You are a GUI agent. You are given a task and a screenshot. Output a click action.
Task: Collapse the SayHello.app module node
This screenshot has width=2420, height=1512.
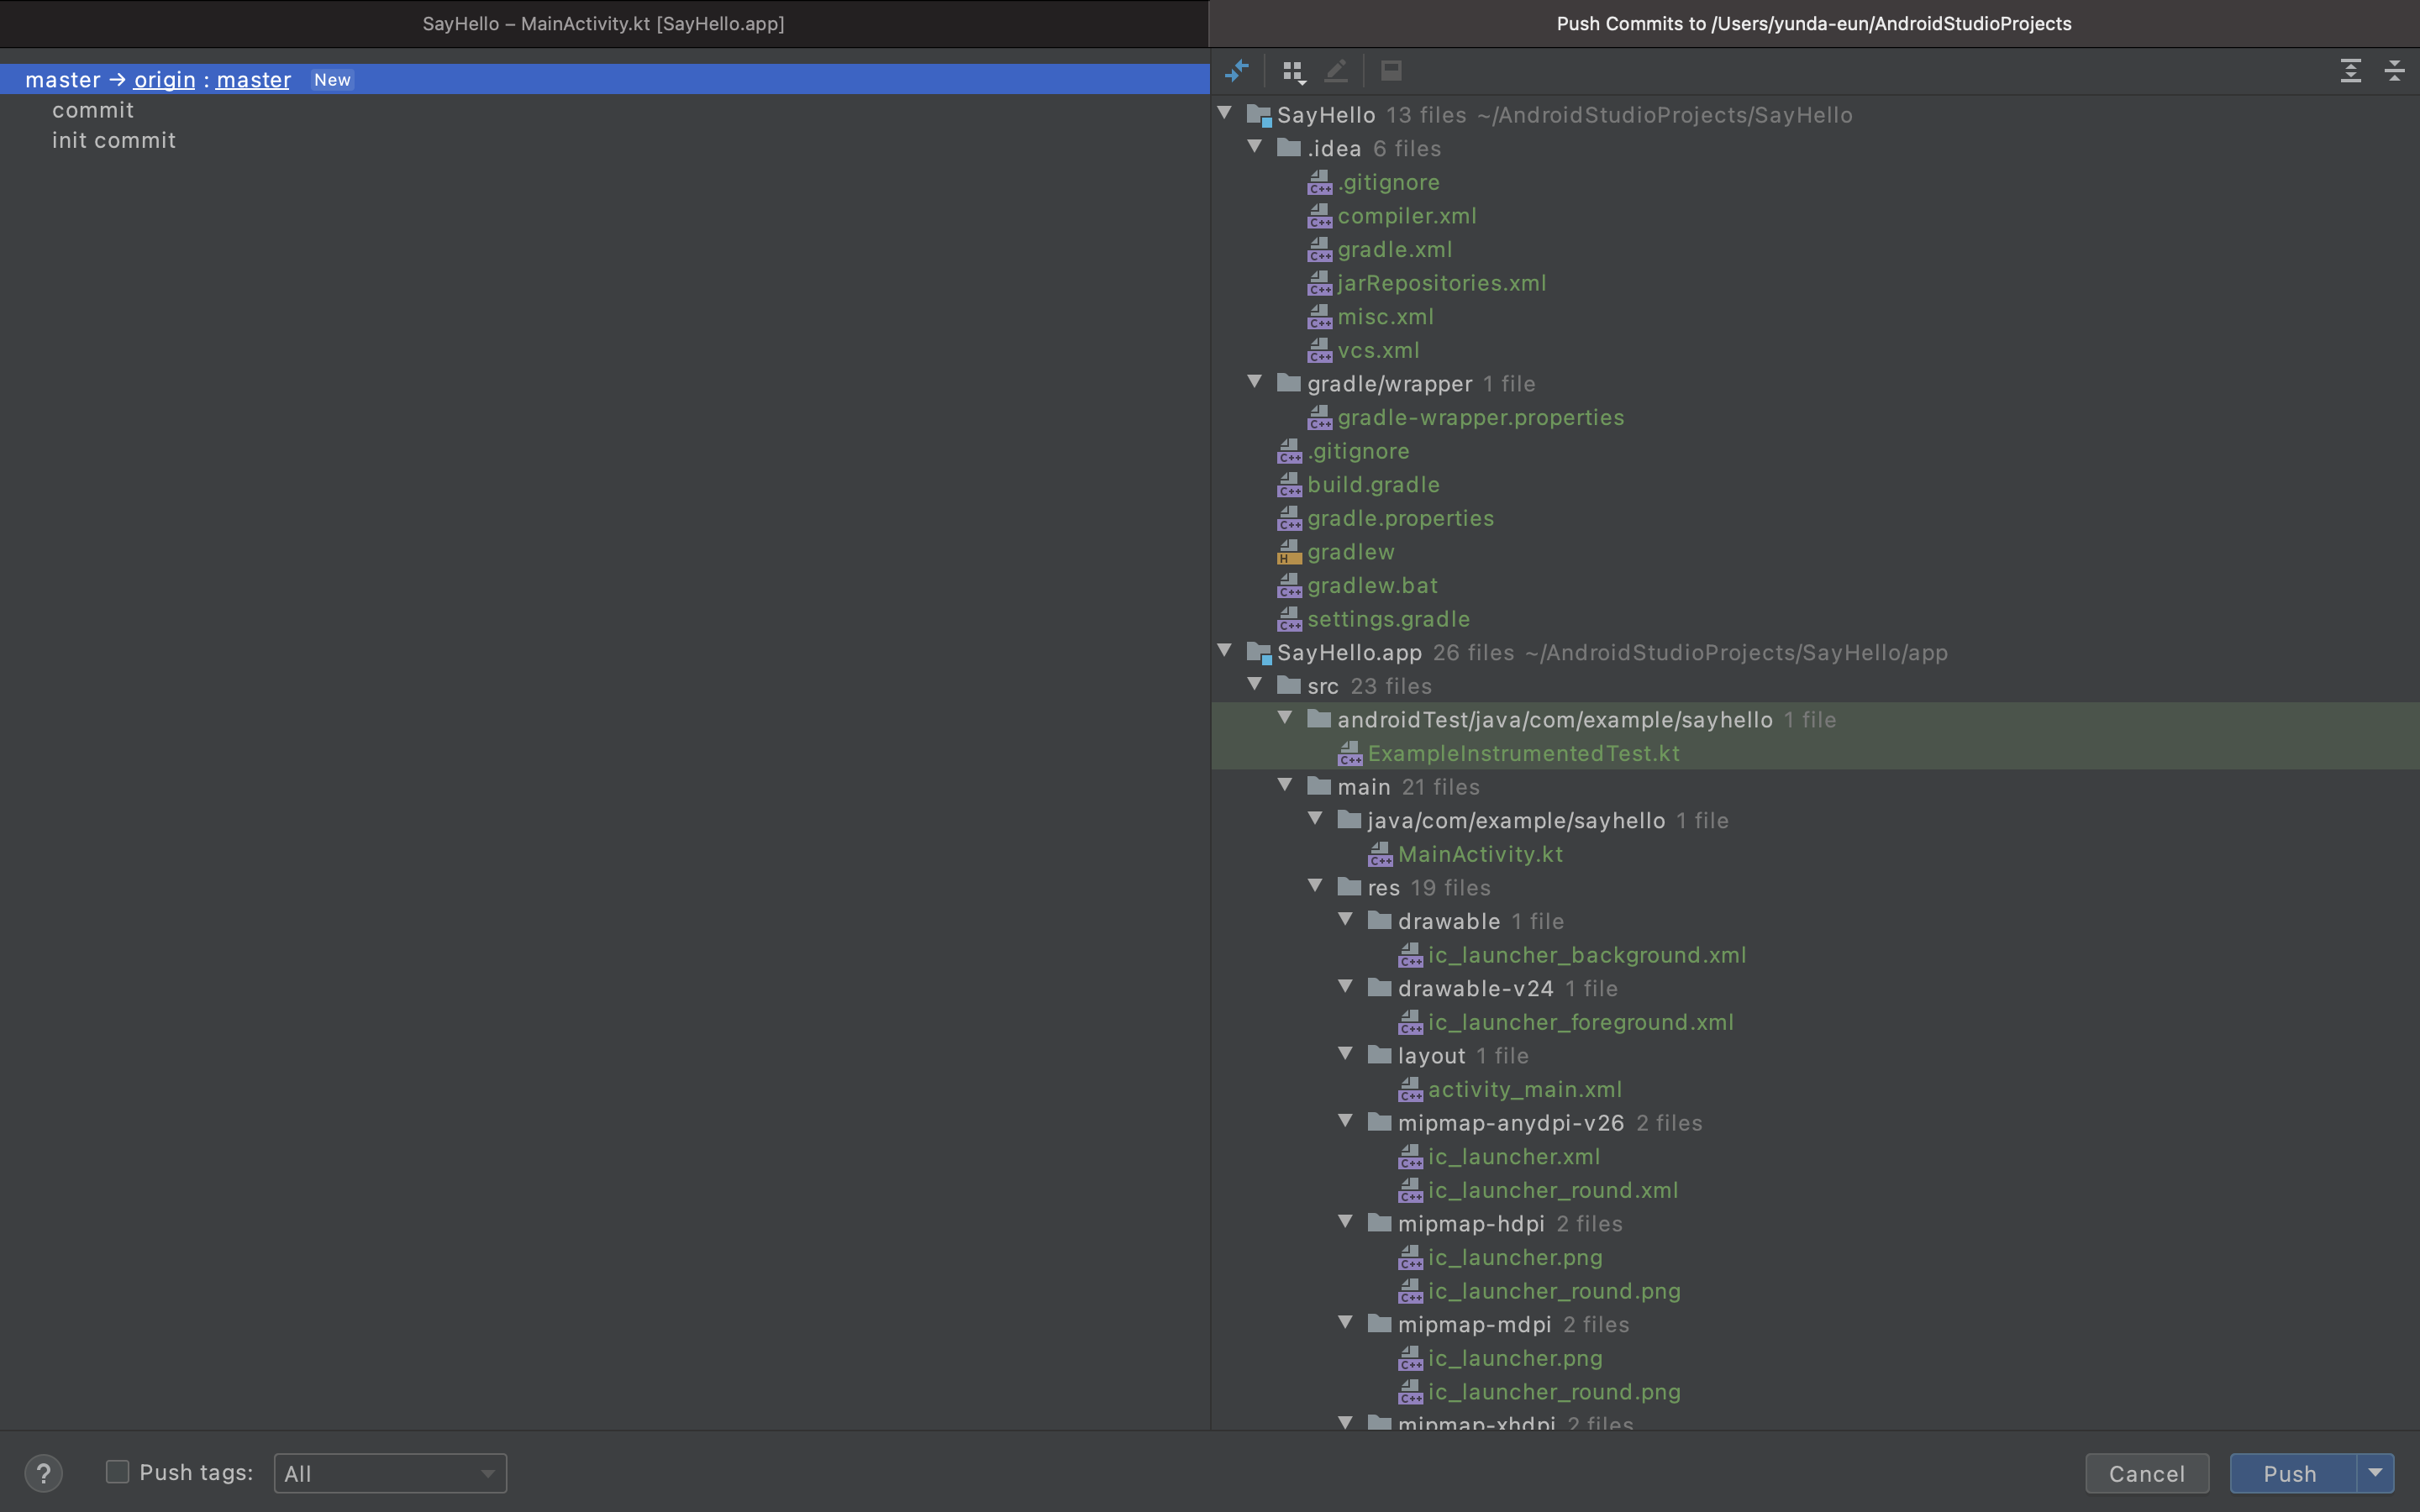pyautogui.click(x=1225, y=651)
